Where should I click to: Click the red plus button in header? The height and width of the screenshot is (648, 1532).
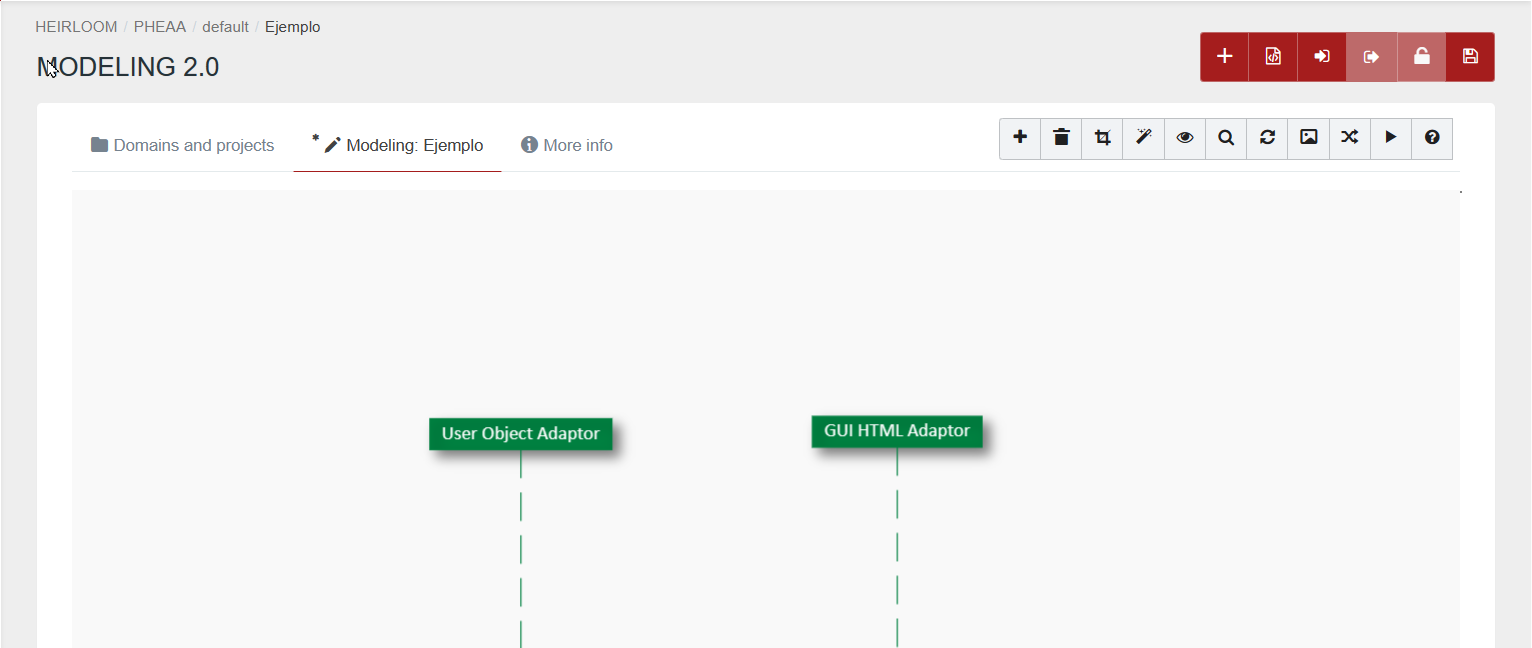tap(1224, 57)
